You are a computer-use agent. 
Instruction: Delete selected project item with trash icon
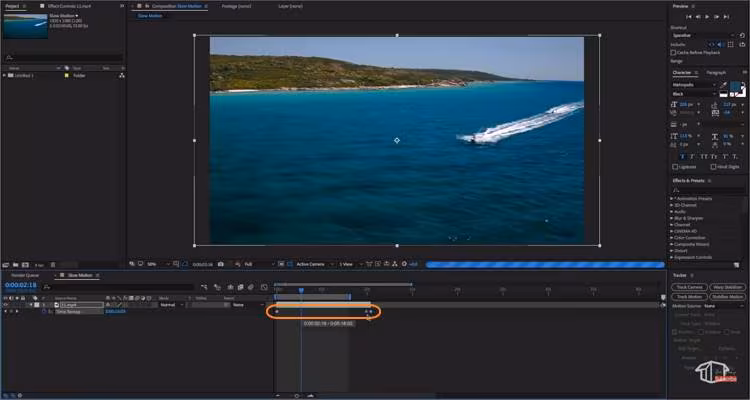[53, 265]
